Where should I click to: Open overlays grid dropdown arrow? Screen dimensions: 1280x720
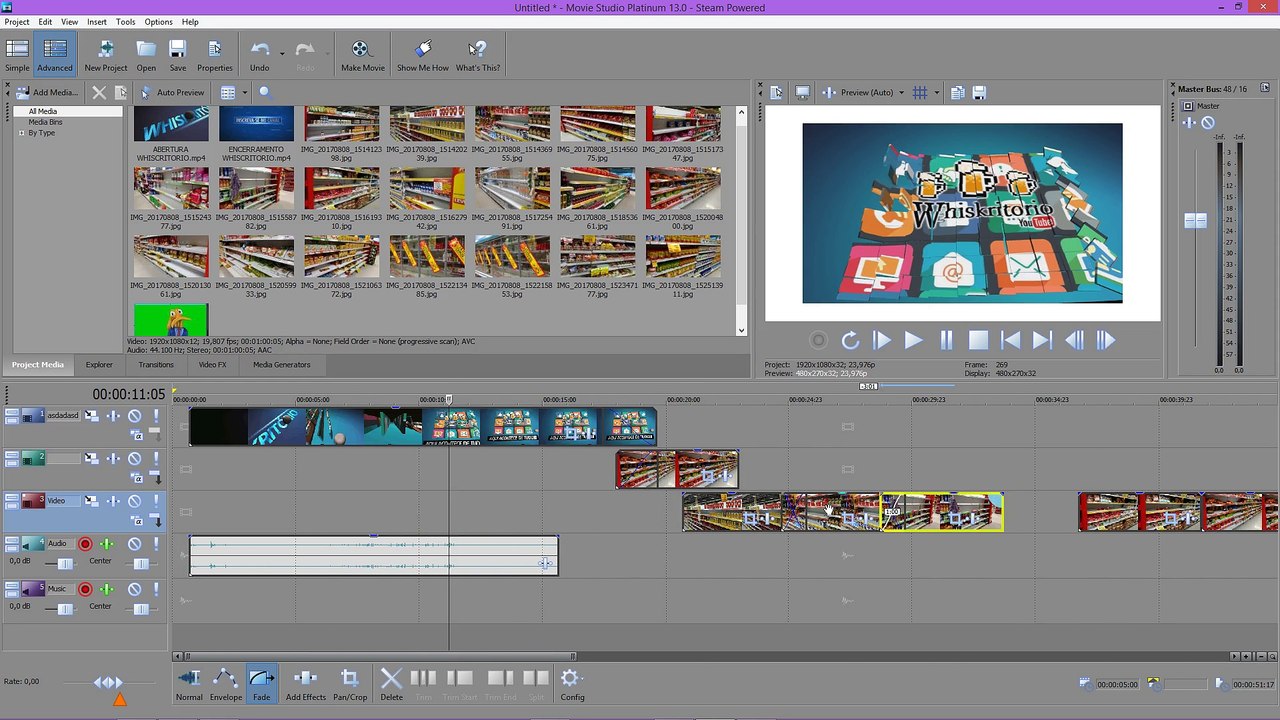point(936,93)
